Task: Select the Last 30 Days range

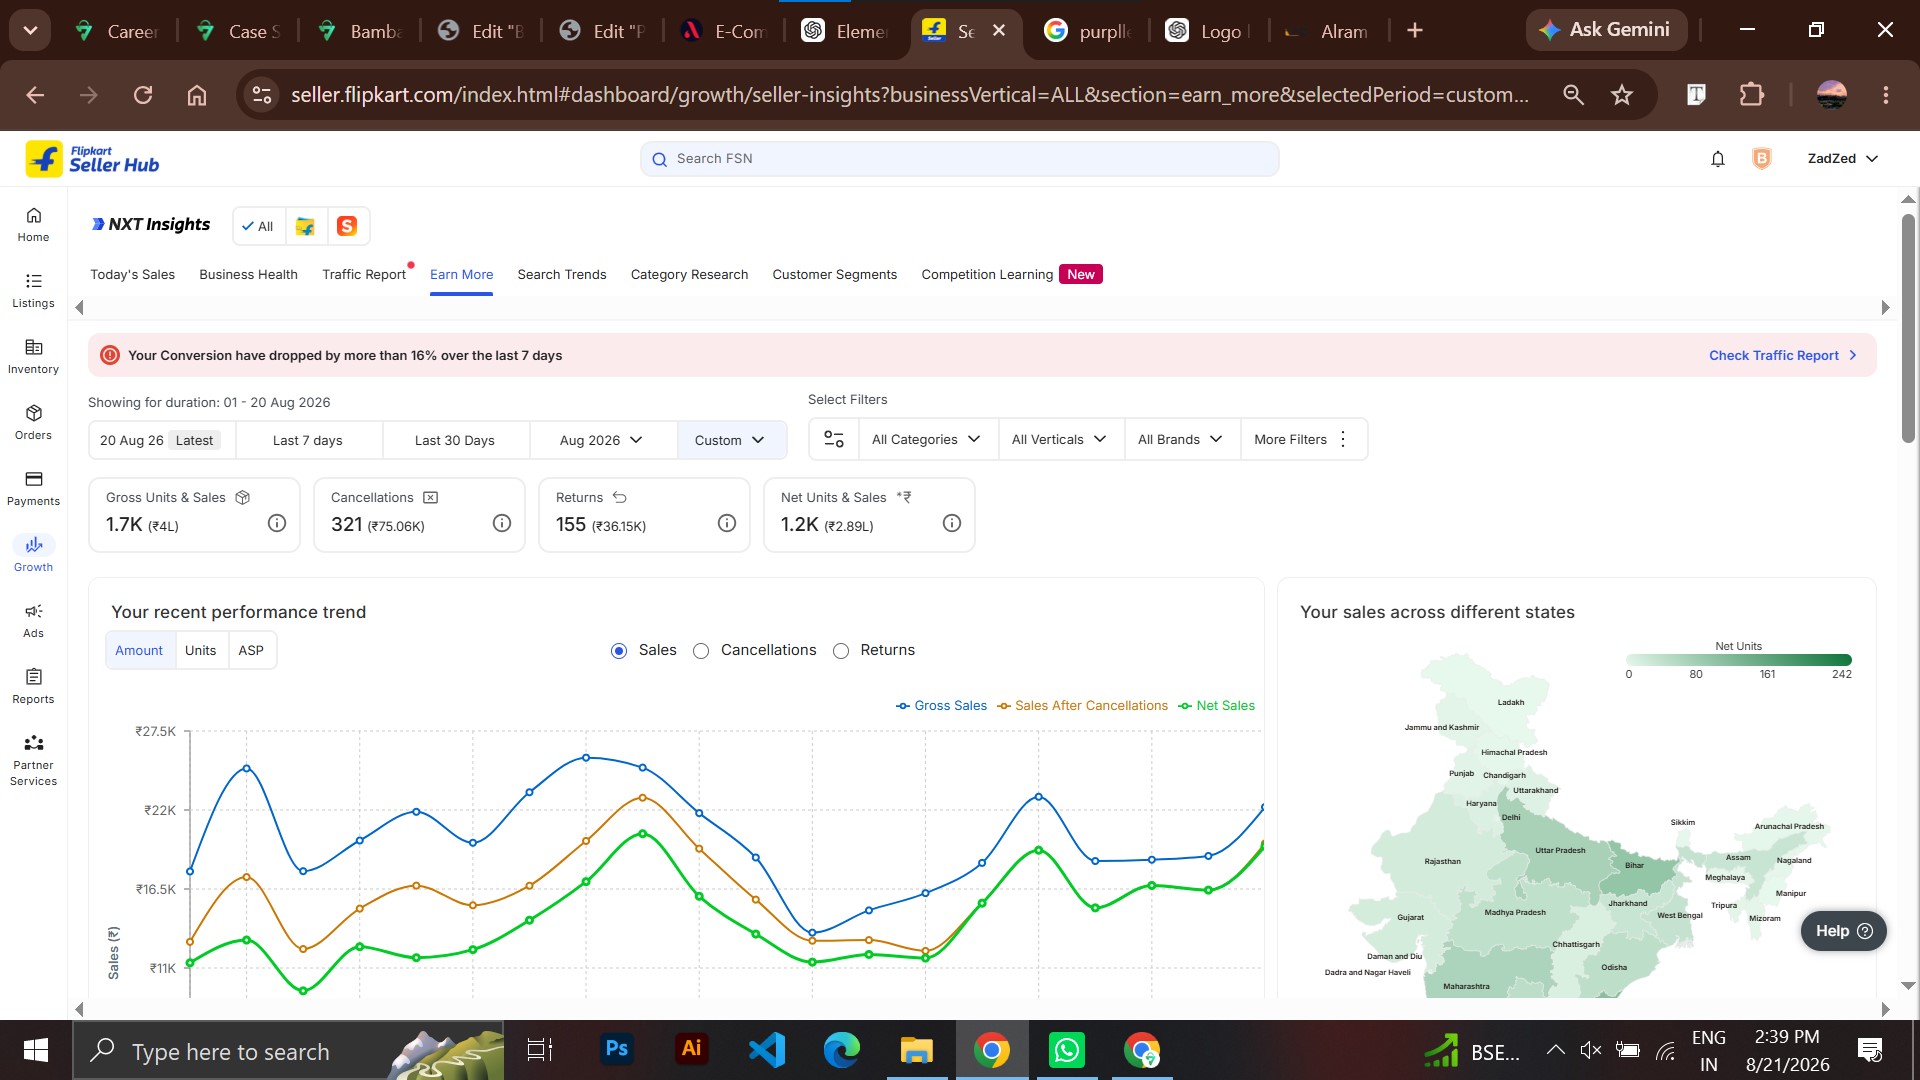Action: pos(455,440)
